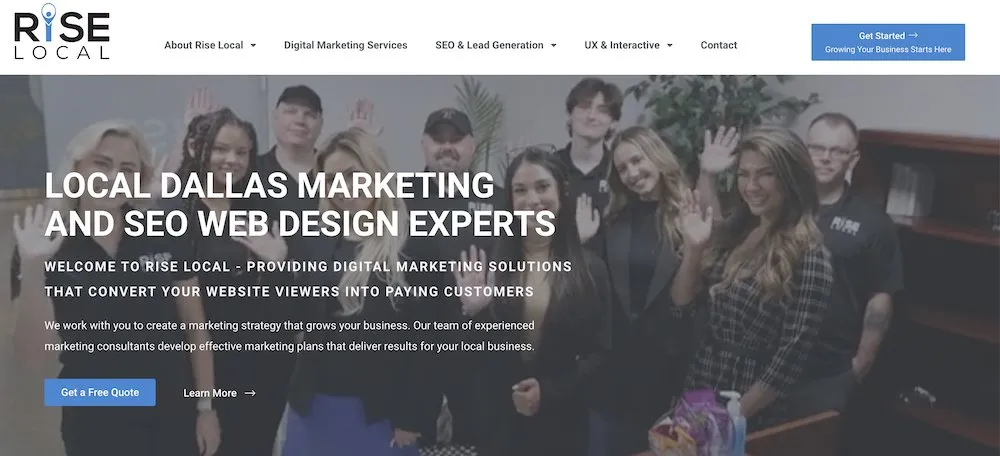
Task: Click the Growing Your Business Starts Here text
Action: click(888, 50)
